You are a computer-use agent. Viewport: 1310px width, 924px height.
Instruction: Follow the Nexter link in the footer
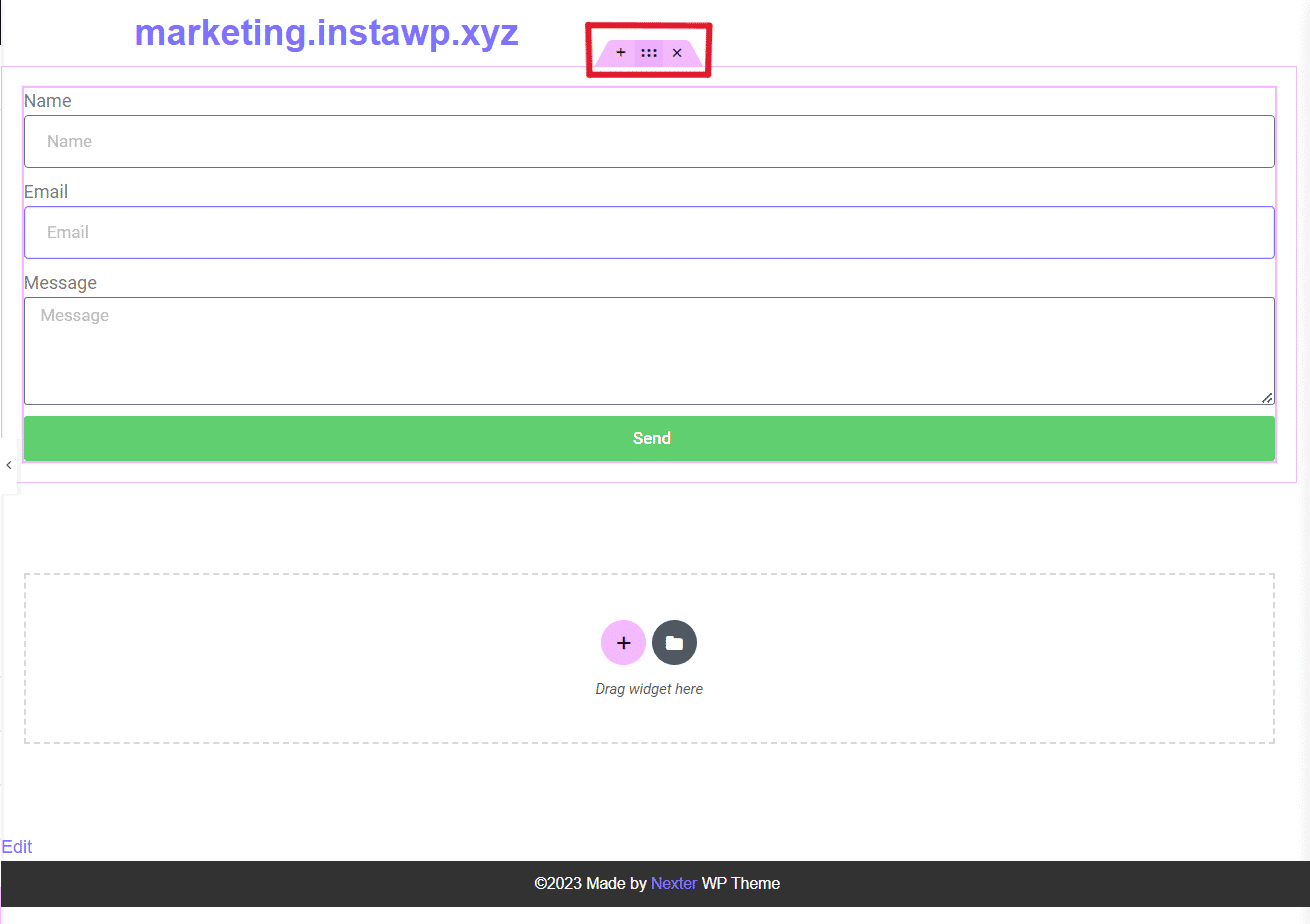click(674, 883)
